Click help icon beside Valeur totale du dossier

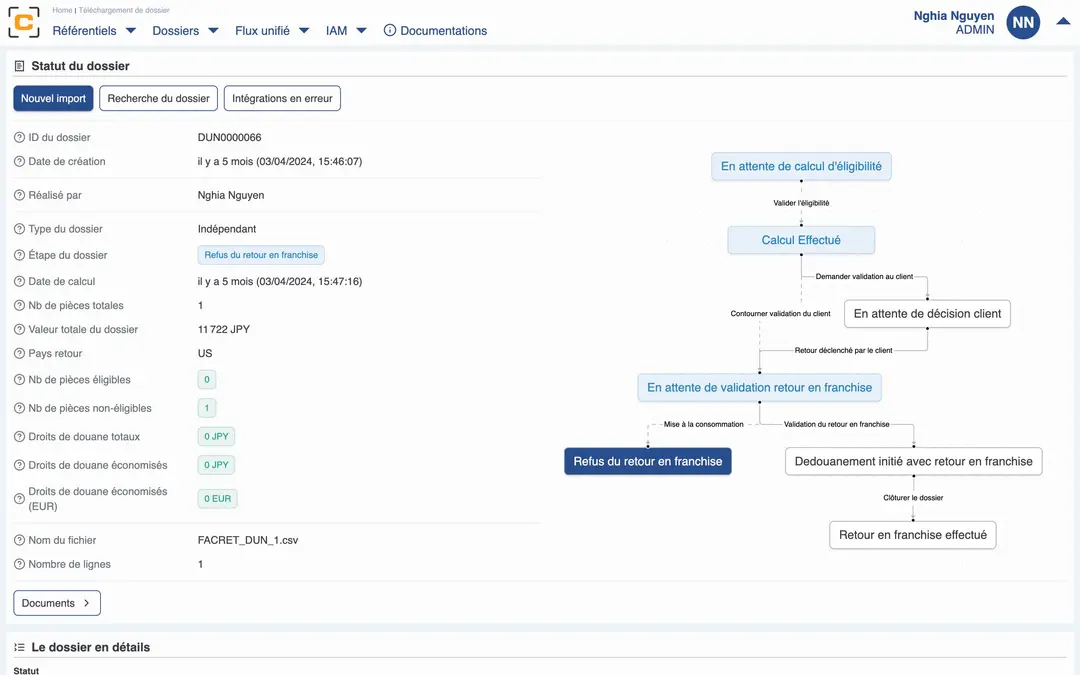(19, 330)
